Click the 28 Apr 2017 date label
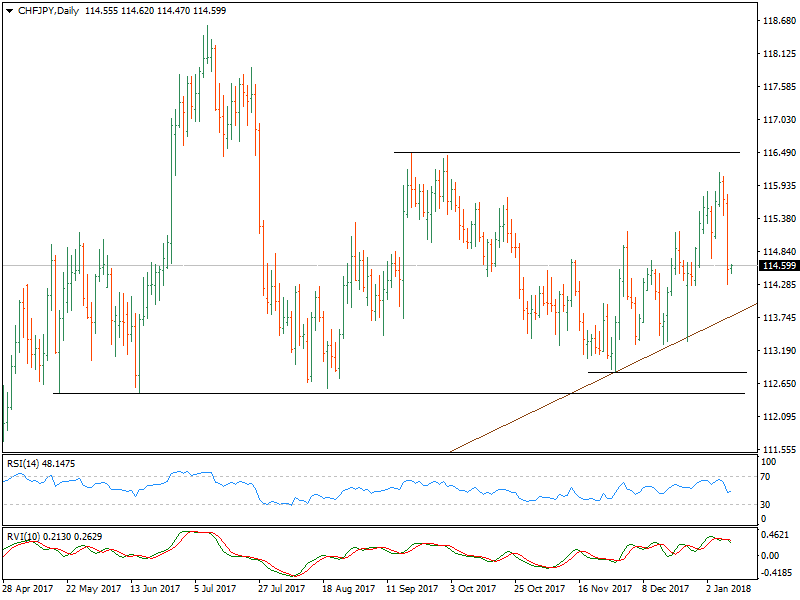This screenshot has width=800, height=600. [27, 589]
